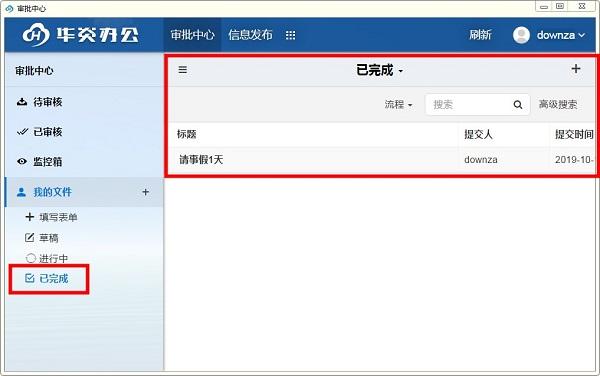The width and height of the screenshot is (600, 376).
Task: Open 高级搜索 advanced search
Action: tap(558, 104)
